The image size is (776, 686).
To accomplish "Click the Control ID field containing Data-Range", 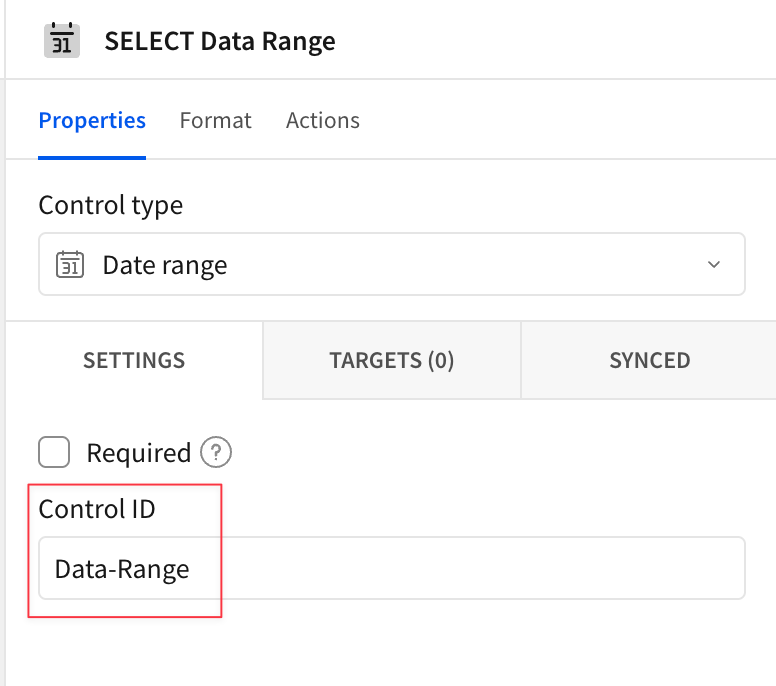I will pos(122,569).
